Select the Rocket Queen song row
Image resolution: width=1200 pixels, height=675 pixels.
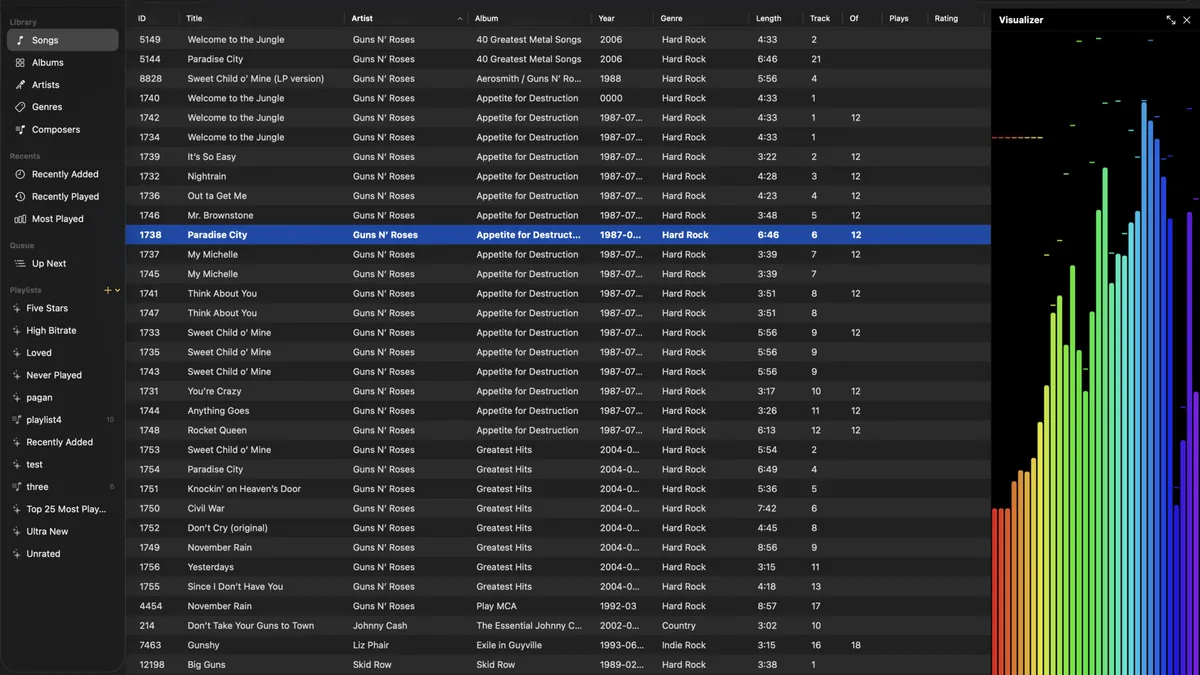(x=558, y=430)
